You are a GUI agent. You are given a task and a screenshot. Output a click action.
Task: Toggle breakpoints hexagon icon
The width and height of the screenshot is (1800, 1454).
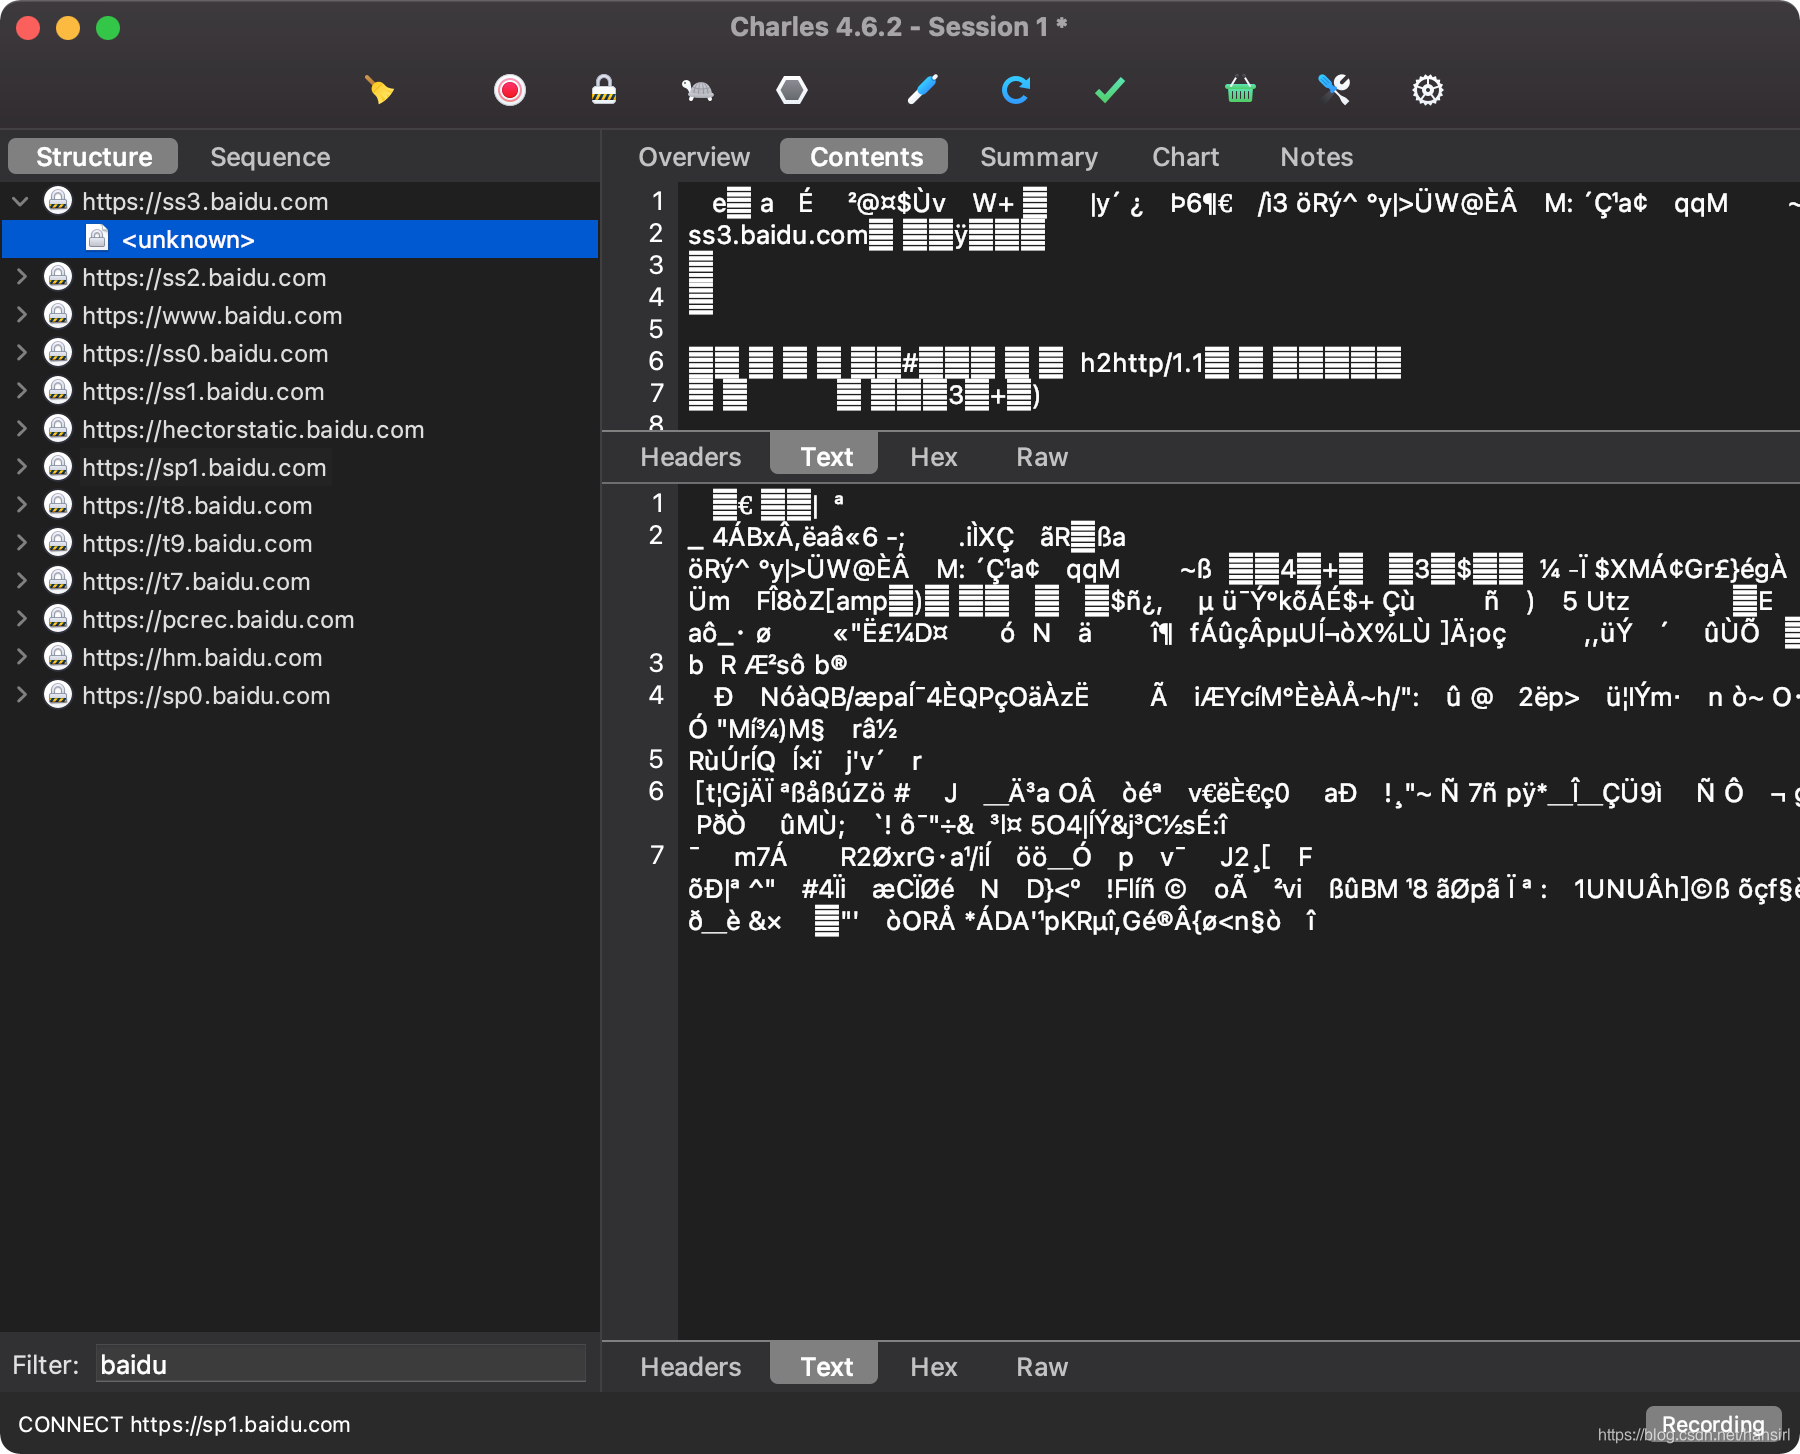pos(792,90)
